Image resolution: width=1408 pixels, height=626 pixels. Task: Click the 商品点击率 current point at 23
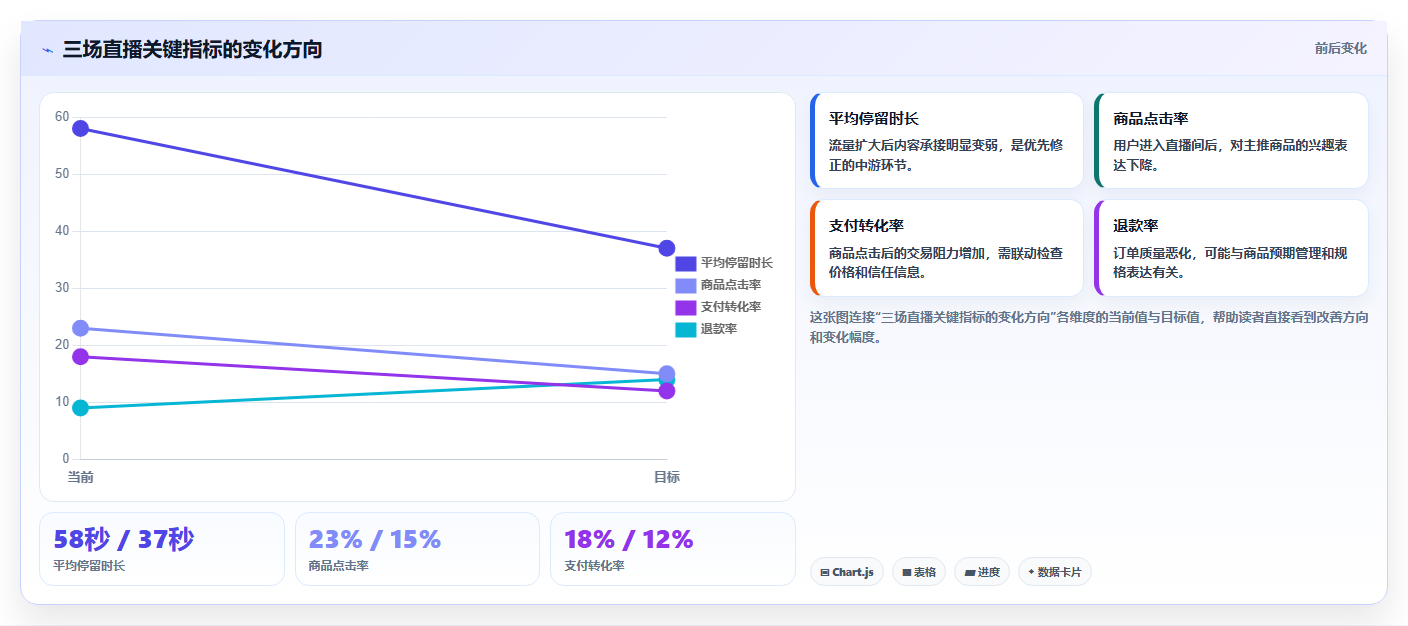point(81,328)
